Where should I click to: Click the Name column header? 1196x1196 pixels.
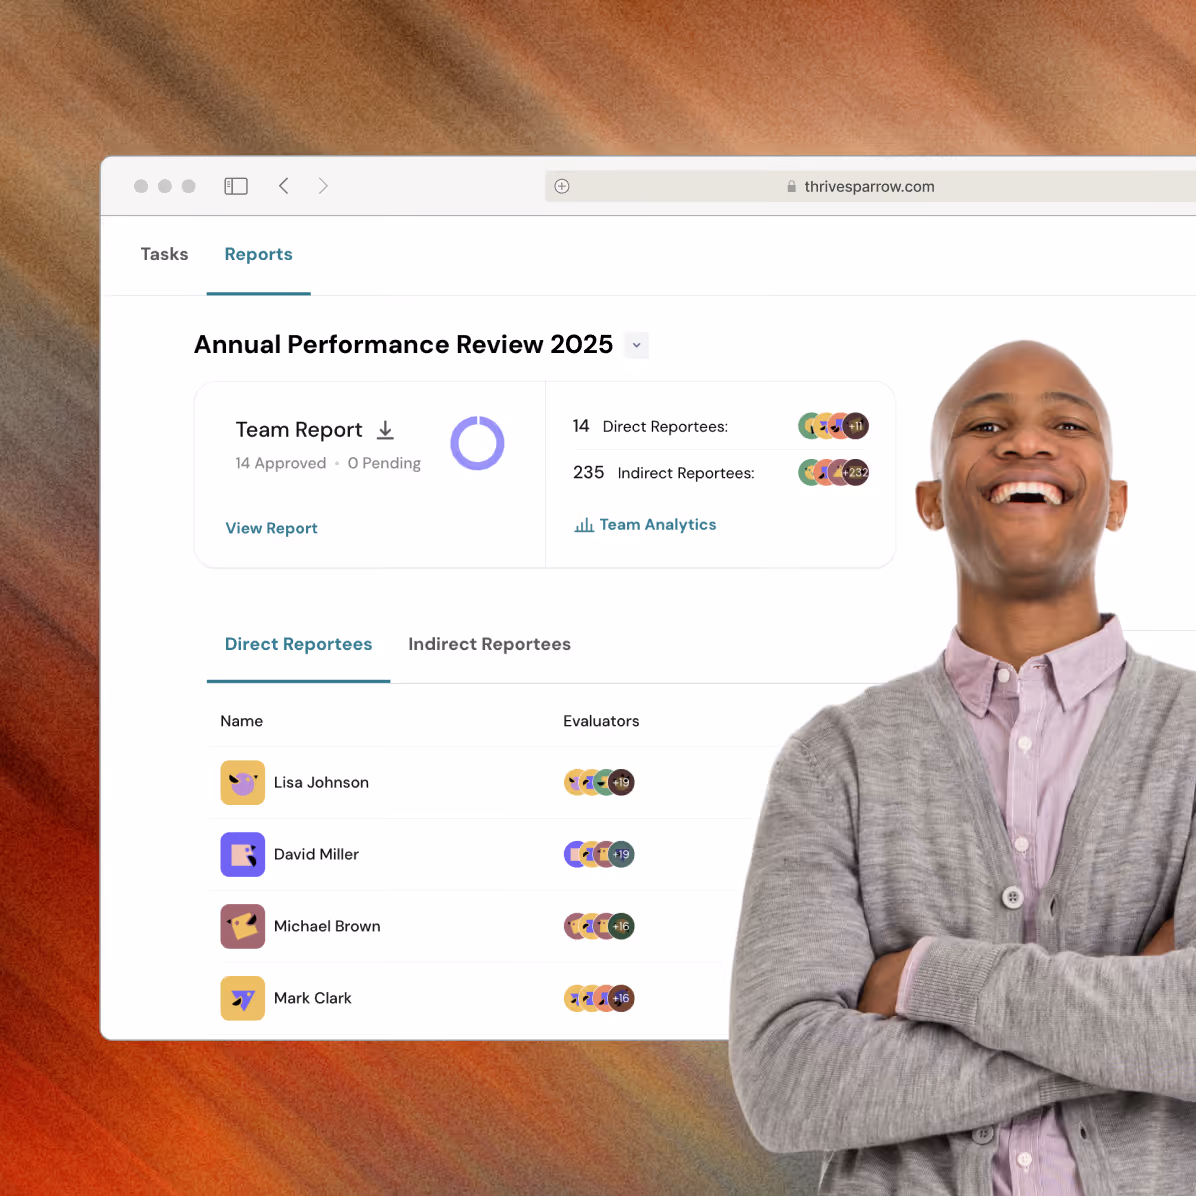pyautogui.click(x=242, y=721)
